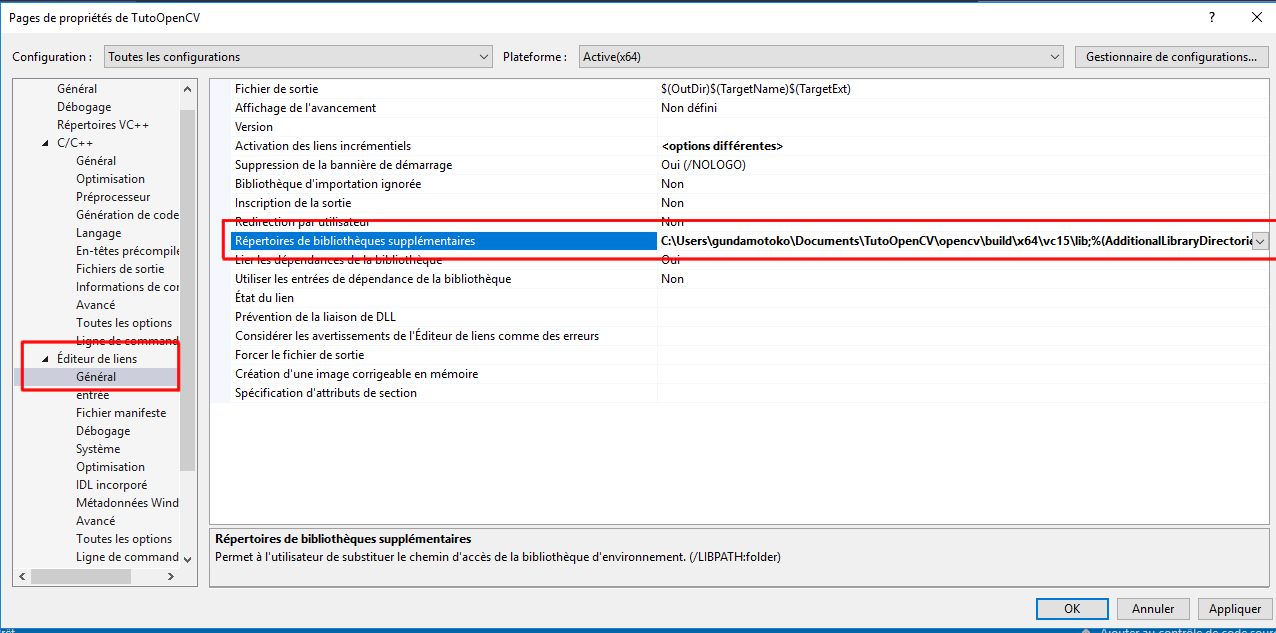The height and width of the screenshot is (633, 1276).
Task: Click the tree's horizontal scroll right arrow
Action: (x=170, y=576)
